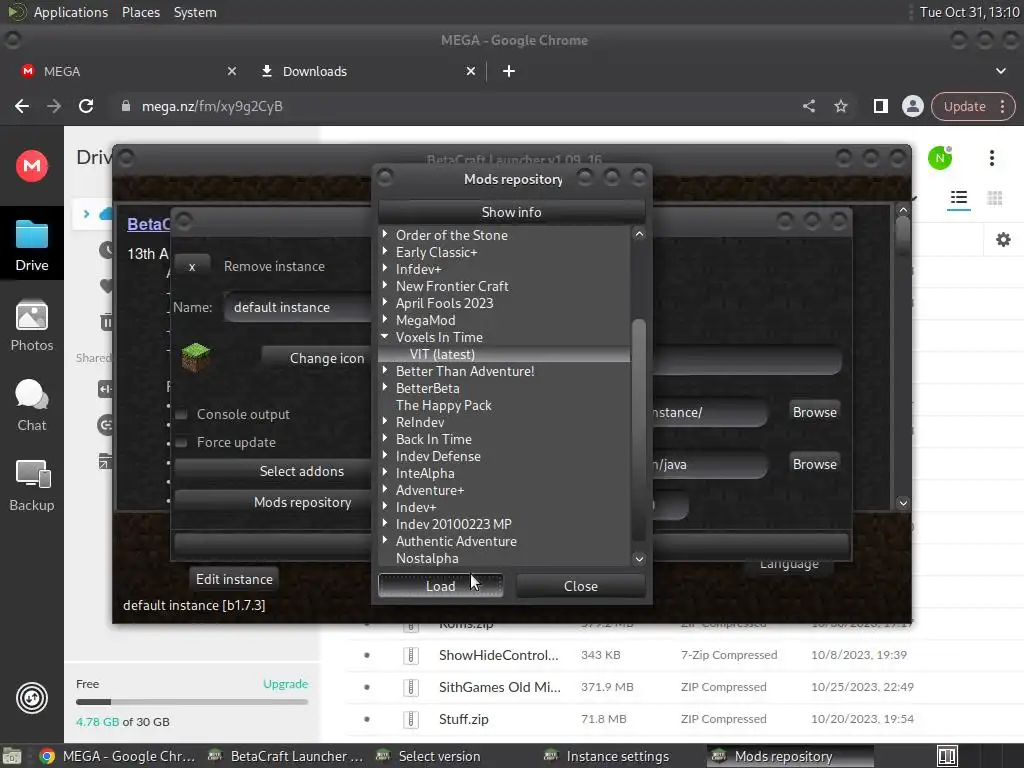Viewport: 1024px width, 768px height.
Task: Enable Console output checkbox
Action: click(182, 414)
